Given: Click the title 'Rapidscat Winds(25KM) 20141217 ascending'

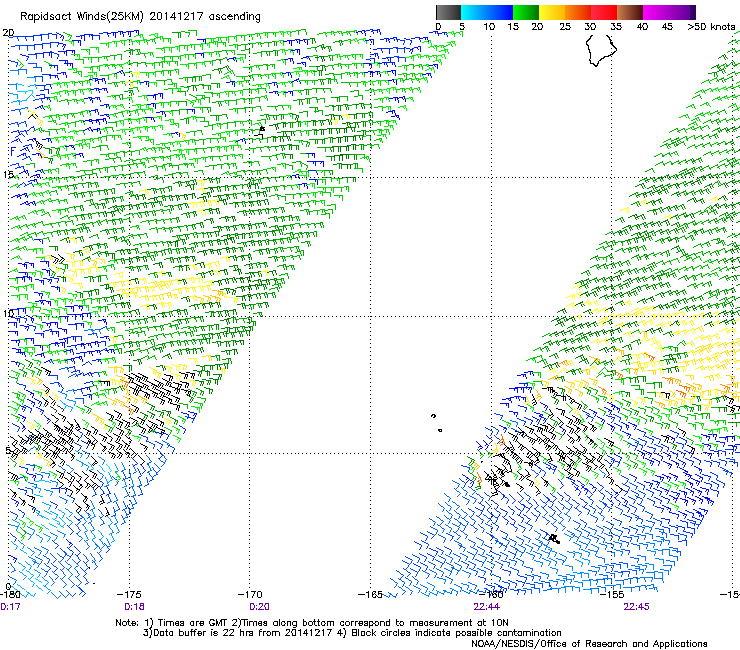Looking at the screenshot, I should point(140,17).
